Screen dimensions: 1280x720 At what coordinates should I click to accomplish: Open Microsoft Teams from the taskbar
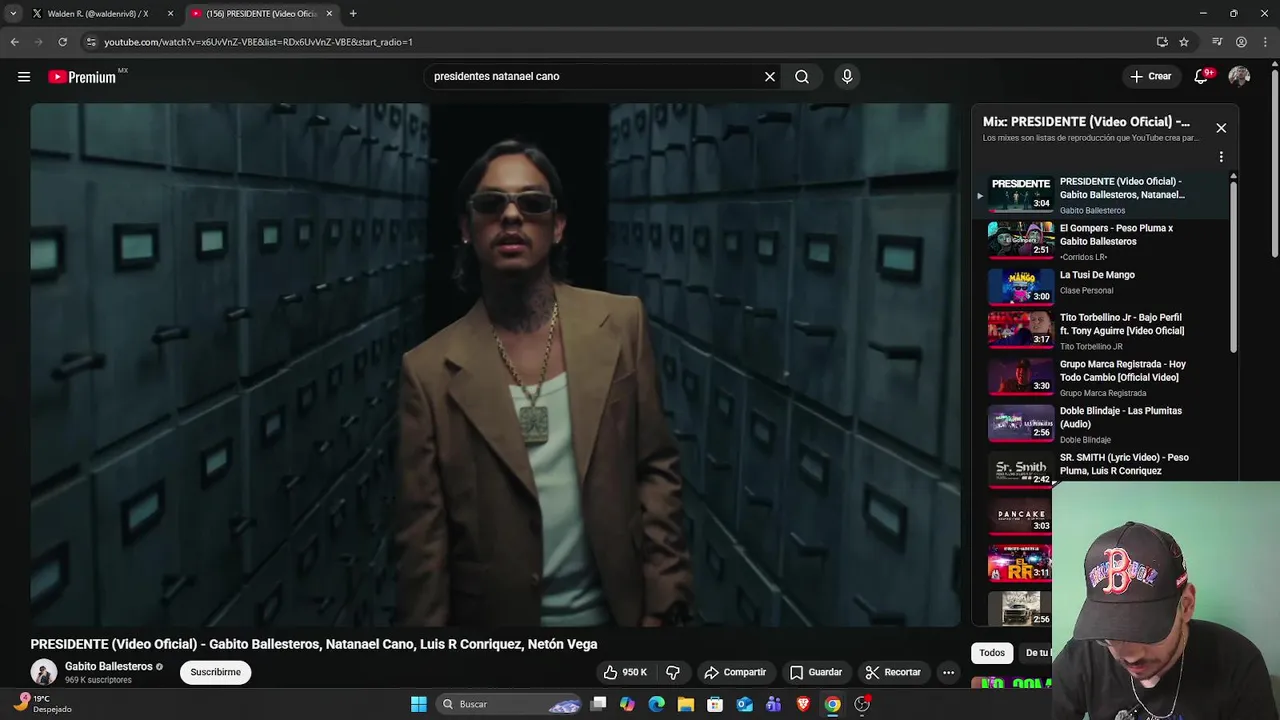[x=773, y=704]
